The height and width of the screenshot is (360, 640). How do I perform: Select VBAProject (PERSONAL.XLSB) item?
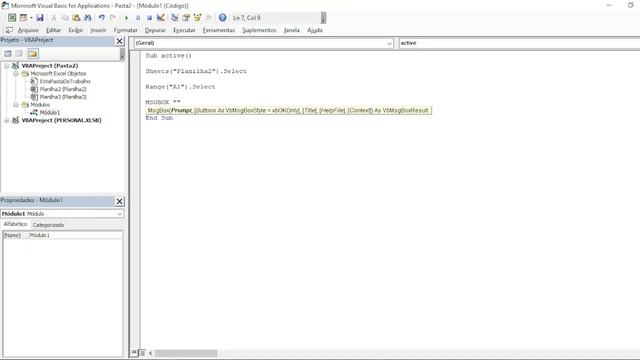61,120
